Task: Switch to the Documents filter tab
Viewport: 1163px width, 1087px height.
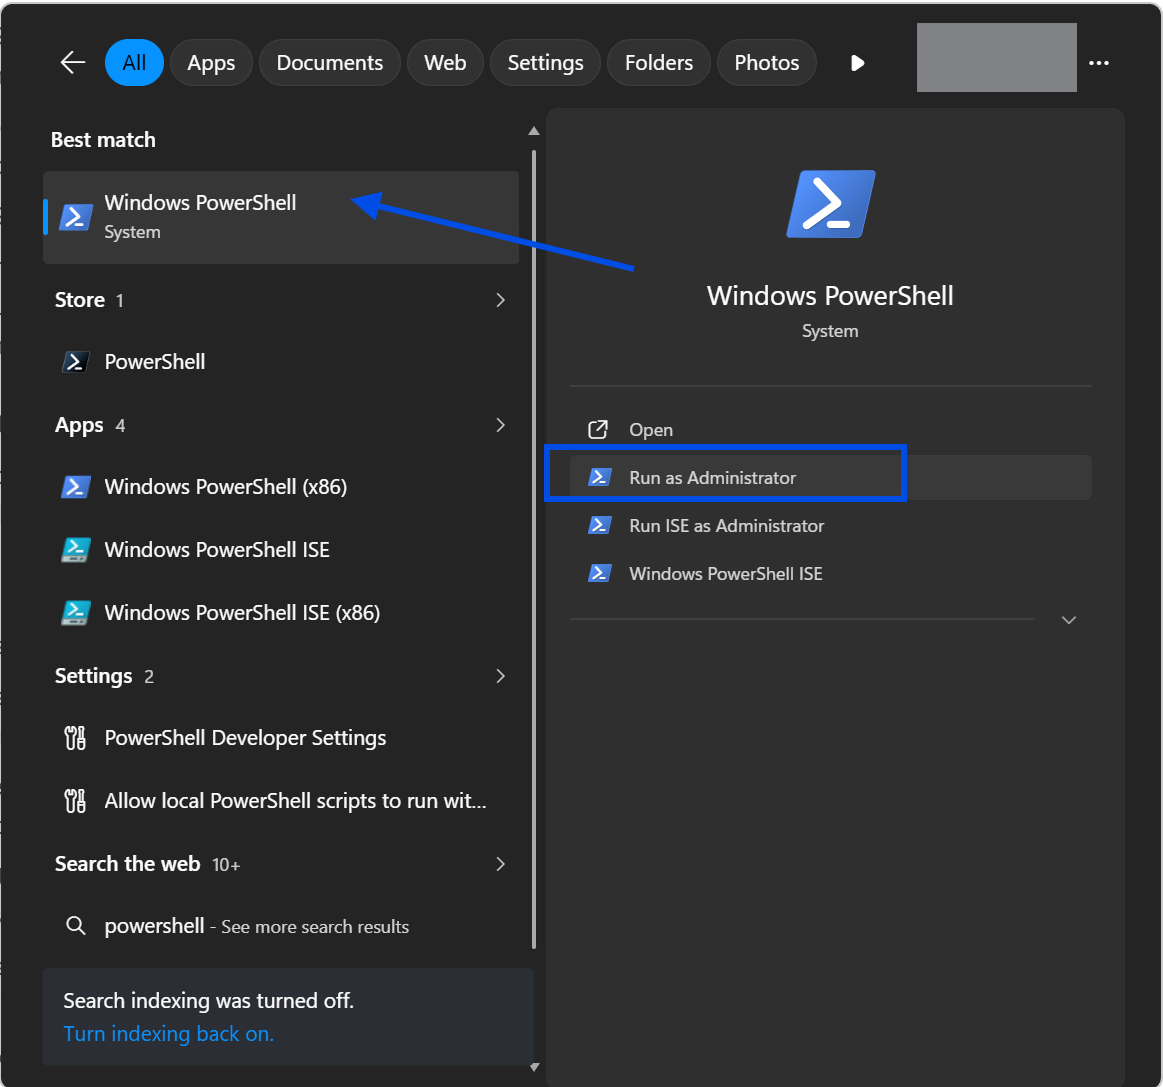Action: 329,63
